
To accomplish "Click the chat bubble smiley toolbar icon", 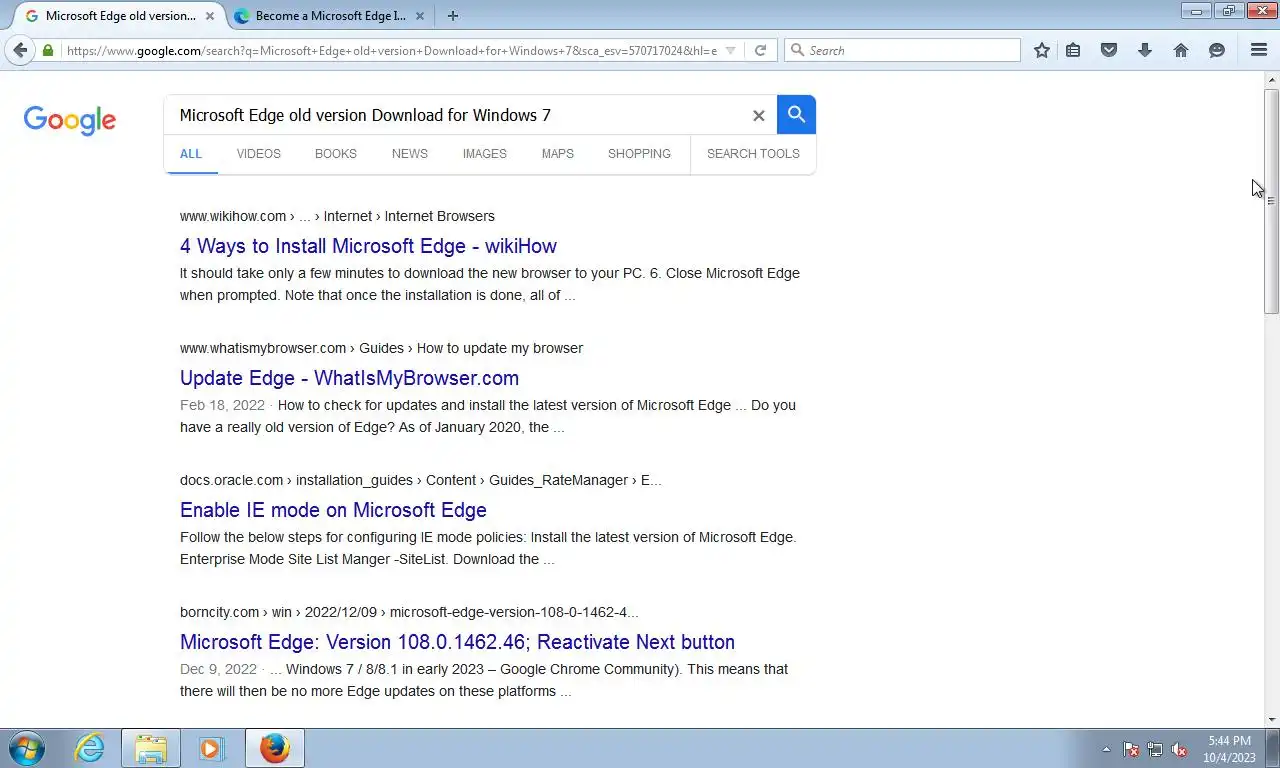I will [1217, 50].
